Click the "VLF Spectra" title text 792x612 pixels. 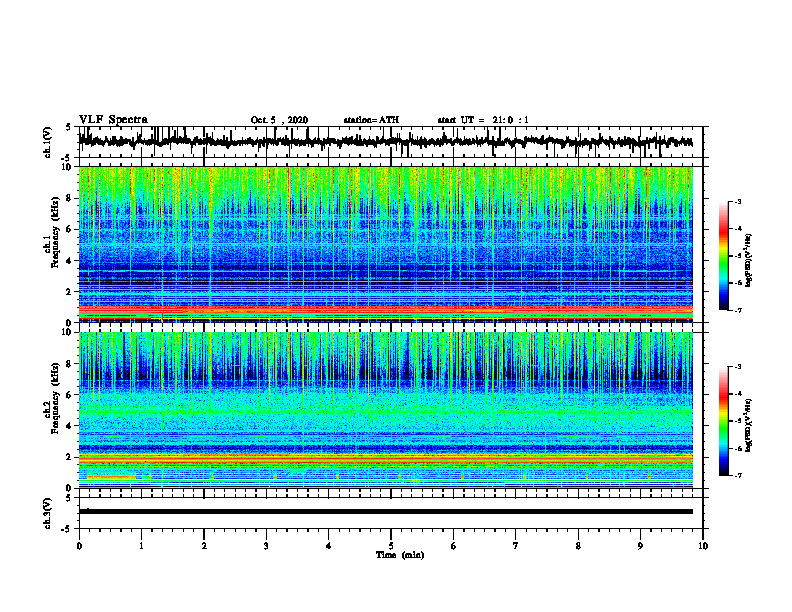[x=113, y=120]
